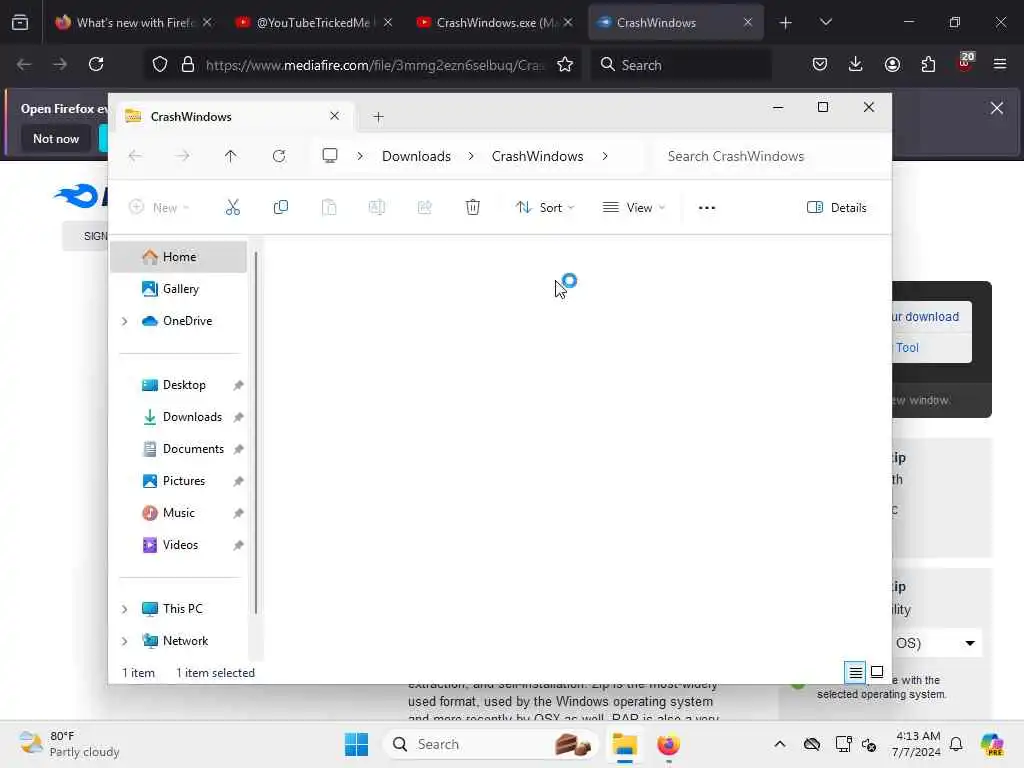Click the PC monitor icon in address bar
Viewport: 1024px width, 768px height.
[x=330, y=156]
